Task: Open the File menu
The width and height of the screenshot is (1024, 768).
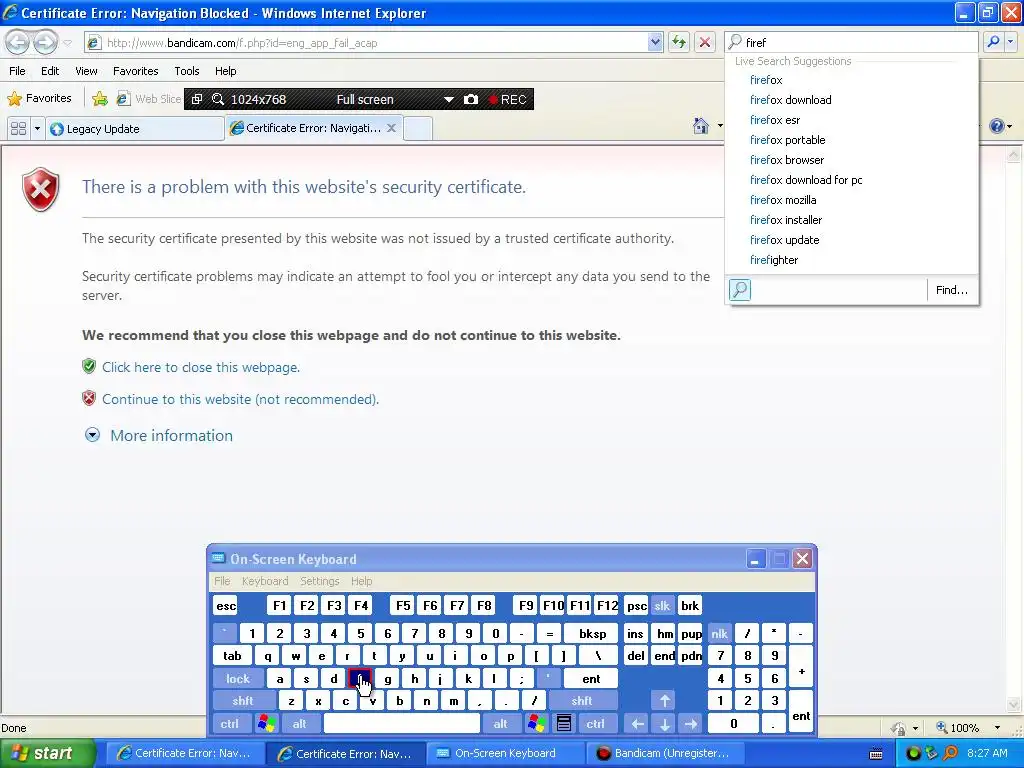Action: click(18, 71)
